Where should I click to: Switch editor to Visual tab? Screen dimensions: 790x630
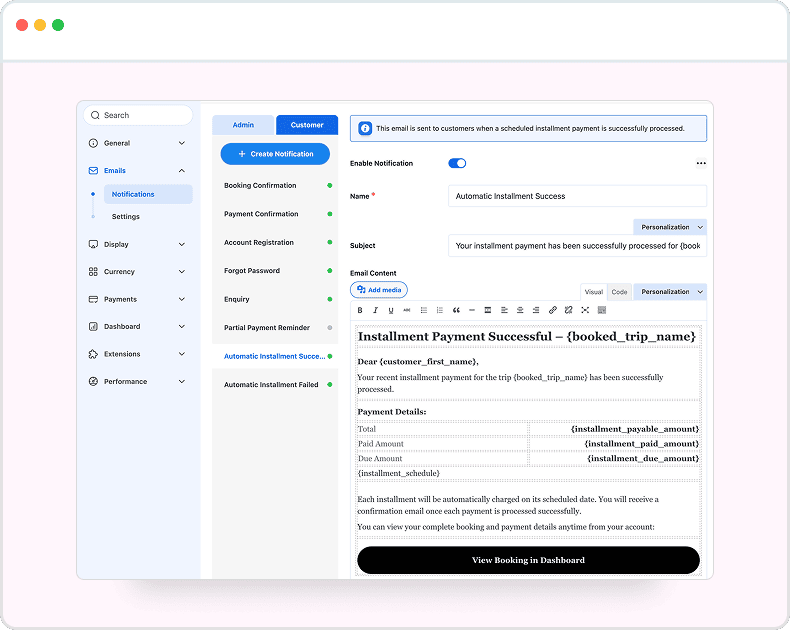tap(594, 292)
